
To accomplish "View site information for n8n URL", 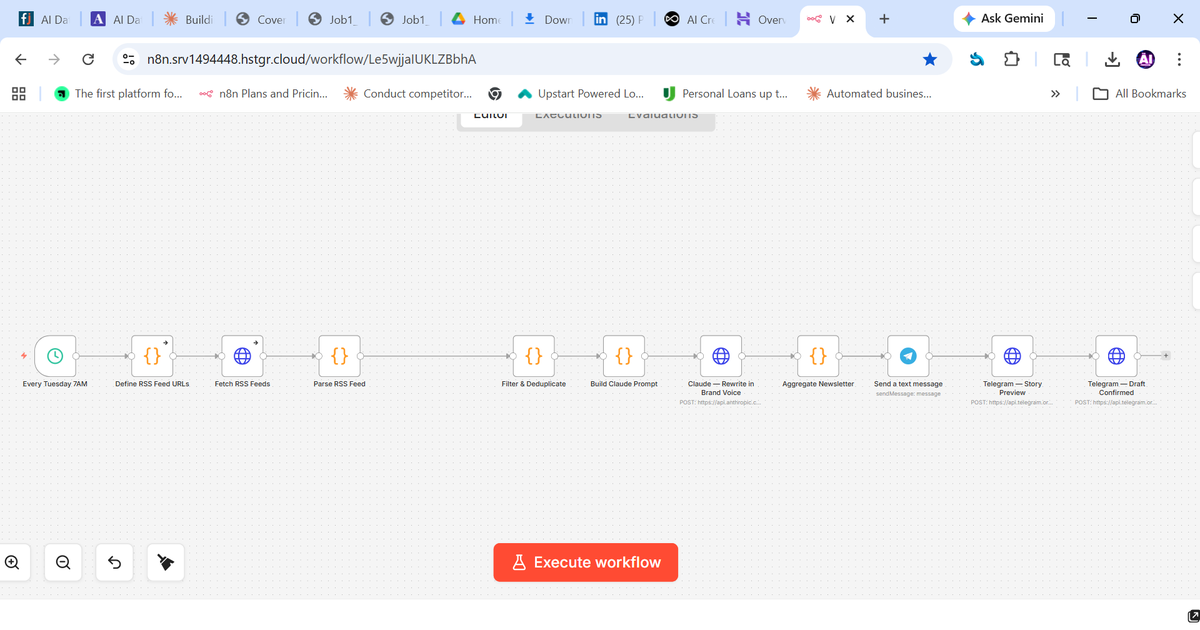I will pyautogui.click(x=129, y=59).
